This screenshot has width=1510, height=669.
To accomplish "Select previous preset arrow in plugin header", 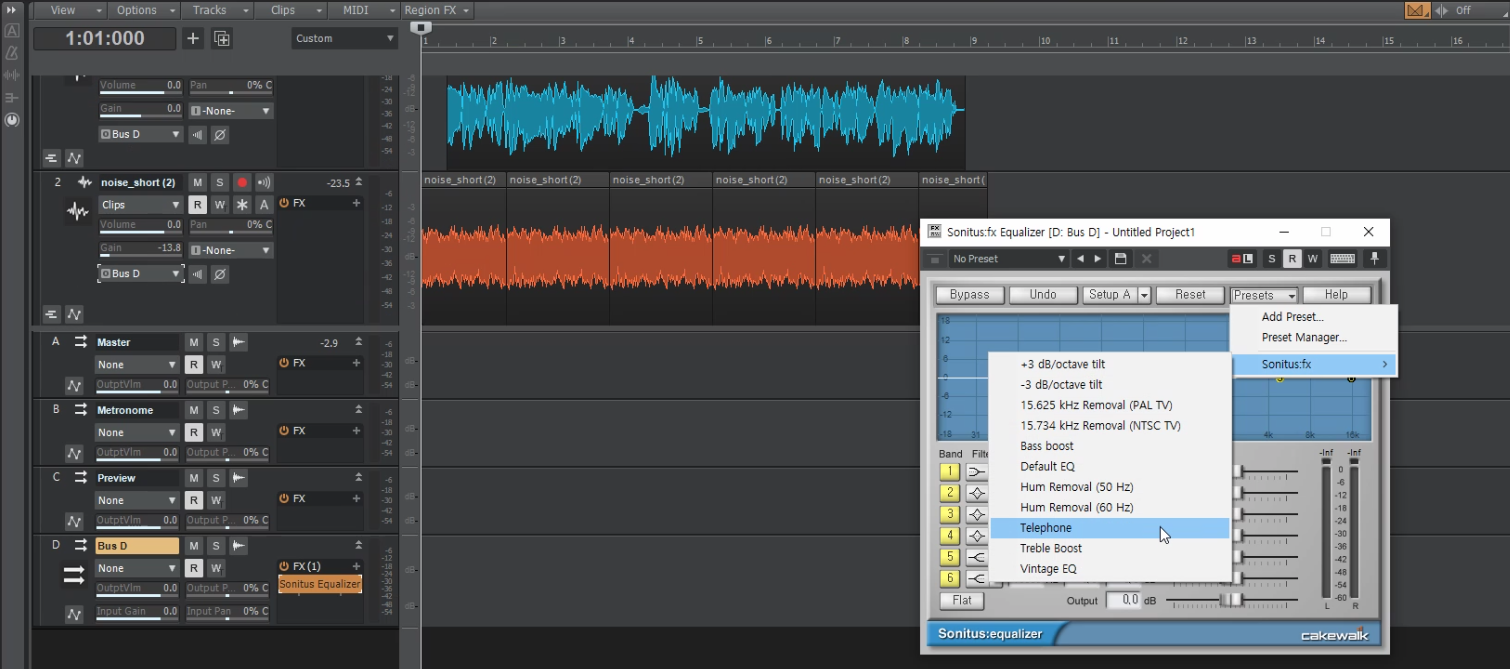I will click(x=1080, y=259).
